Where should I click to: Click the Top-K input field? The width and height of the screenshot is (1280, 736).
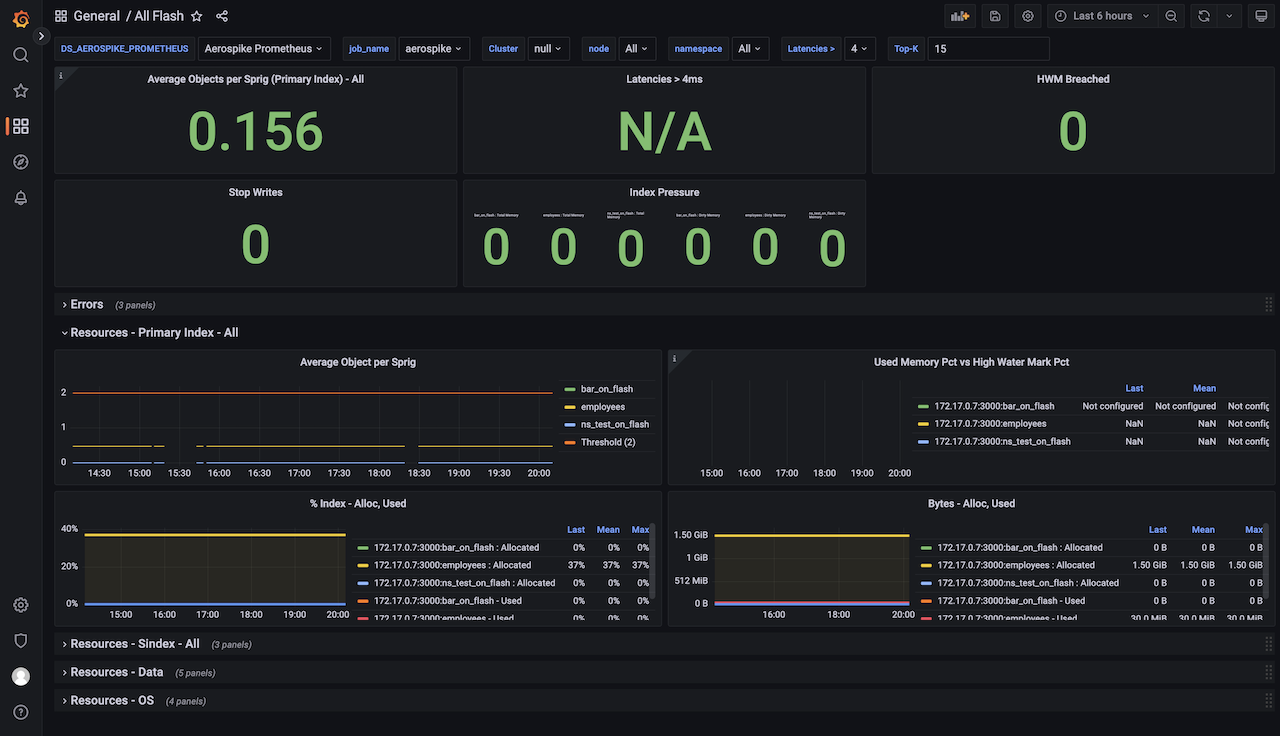coord(988,48)
